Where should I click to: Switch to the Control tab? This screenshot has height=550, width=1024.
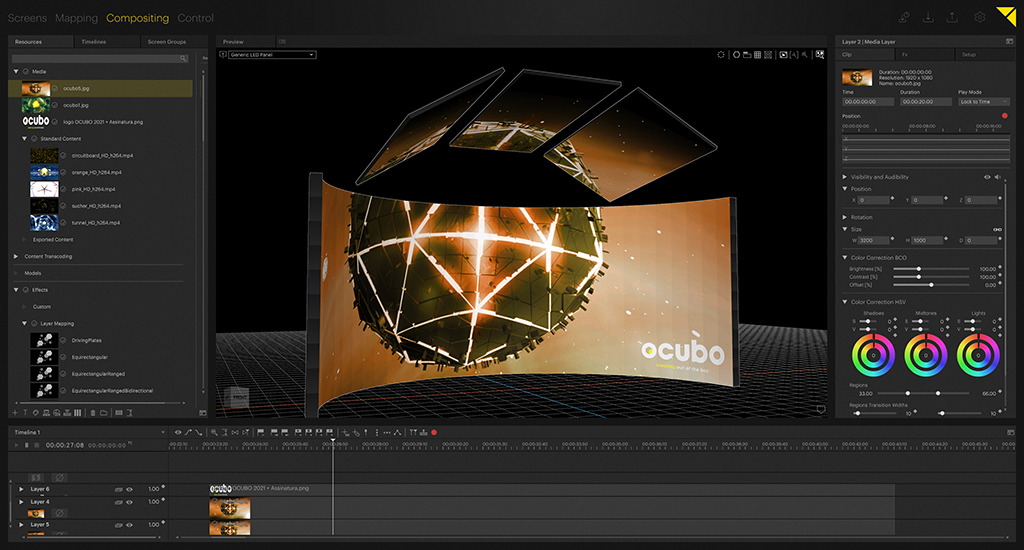195,18
